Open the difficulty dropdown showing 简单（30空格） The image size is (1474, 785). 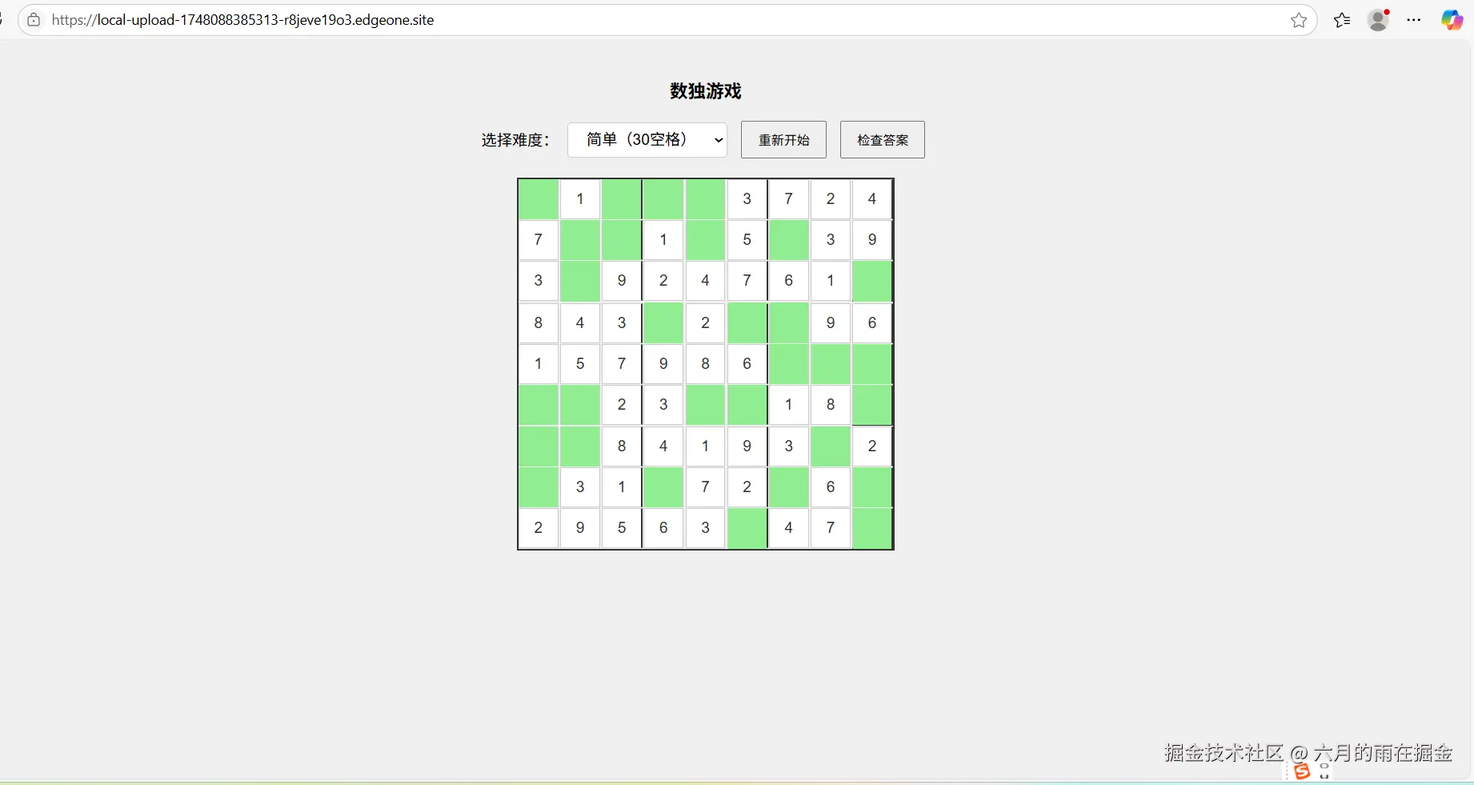647,140
